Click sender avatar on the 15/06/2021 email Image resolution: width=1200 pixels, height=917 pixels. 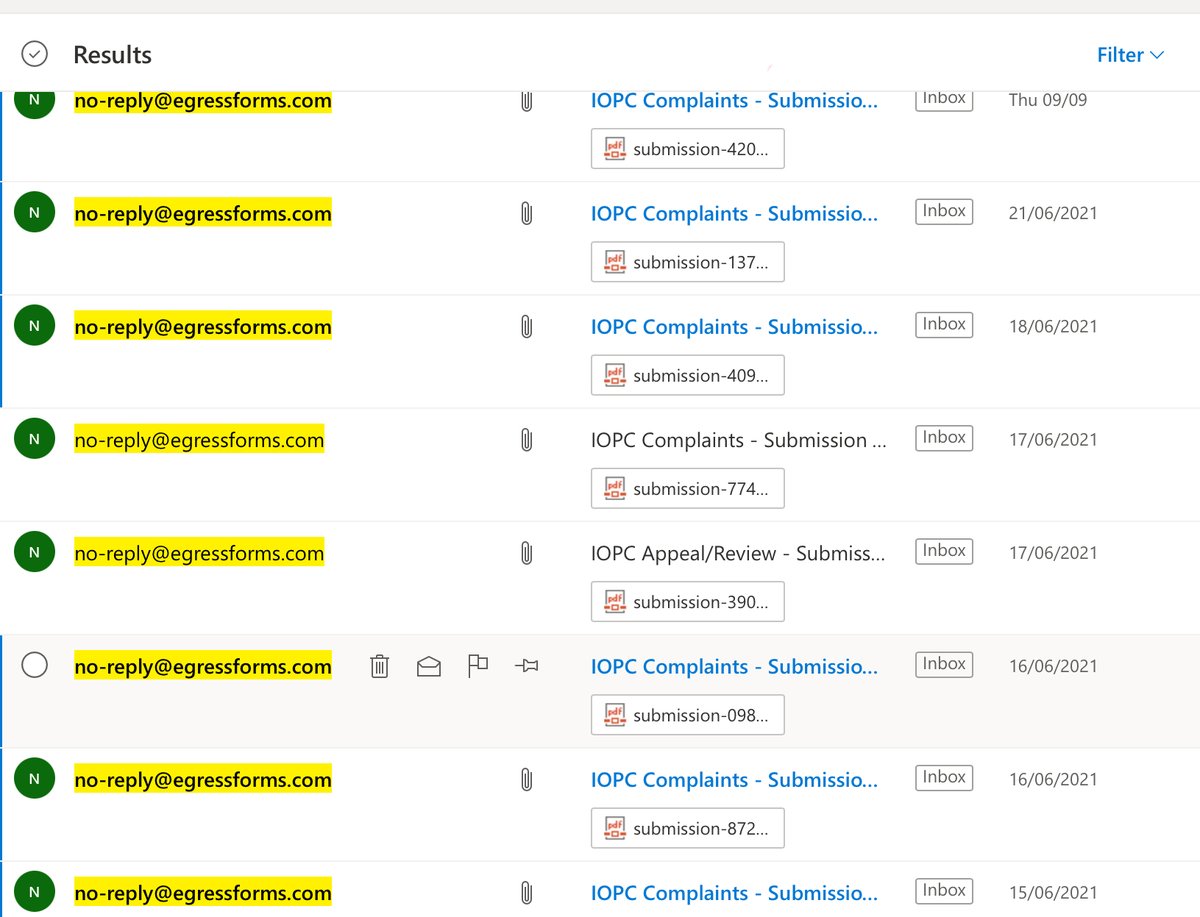[x=35, y=892]
